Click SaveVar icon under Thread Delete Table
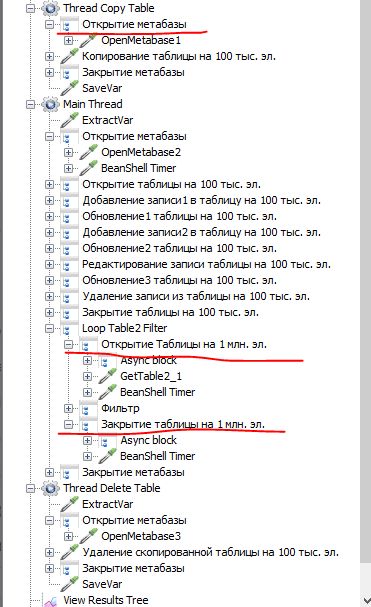This screenshot has width=371, height=607. [x=69, y=584]
